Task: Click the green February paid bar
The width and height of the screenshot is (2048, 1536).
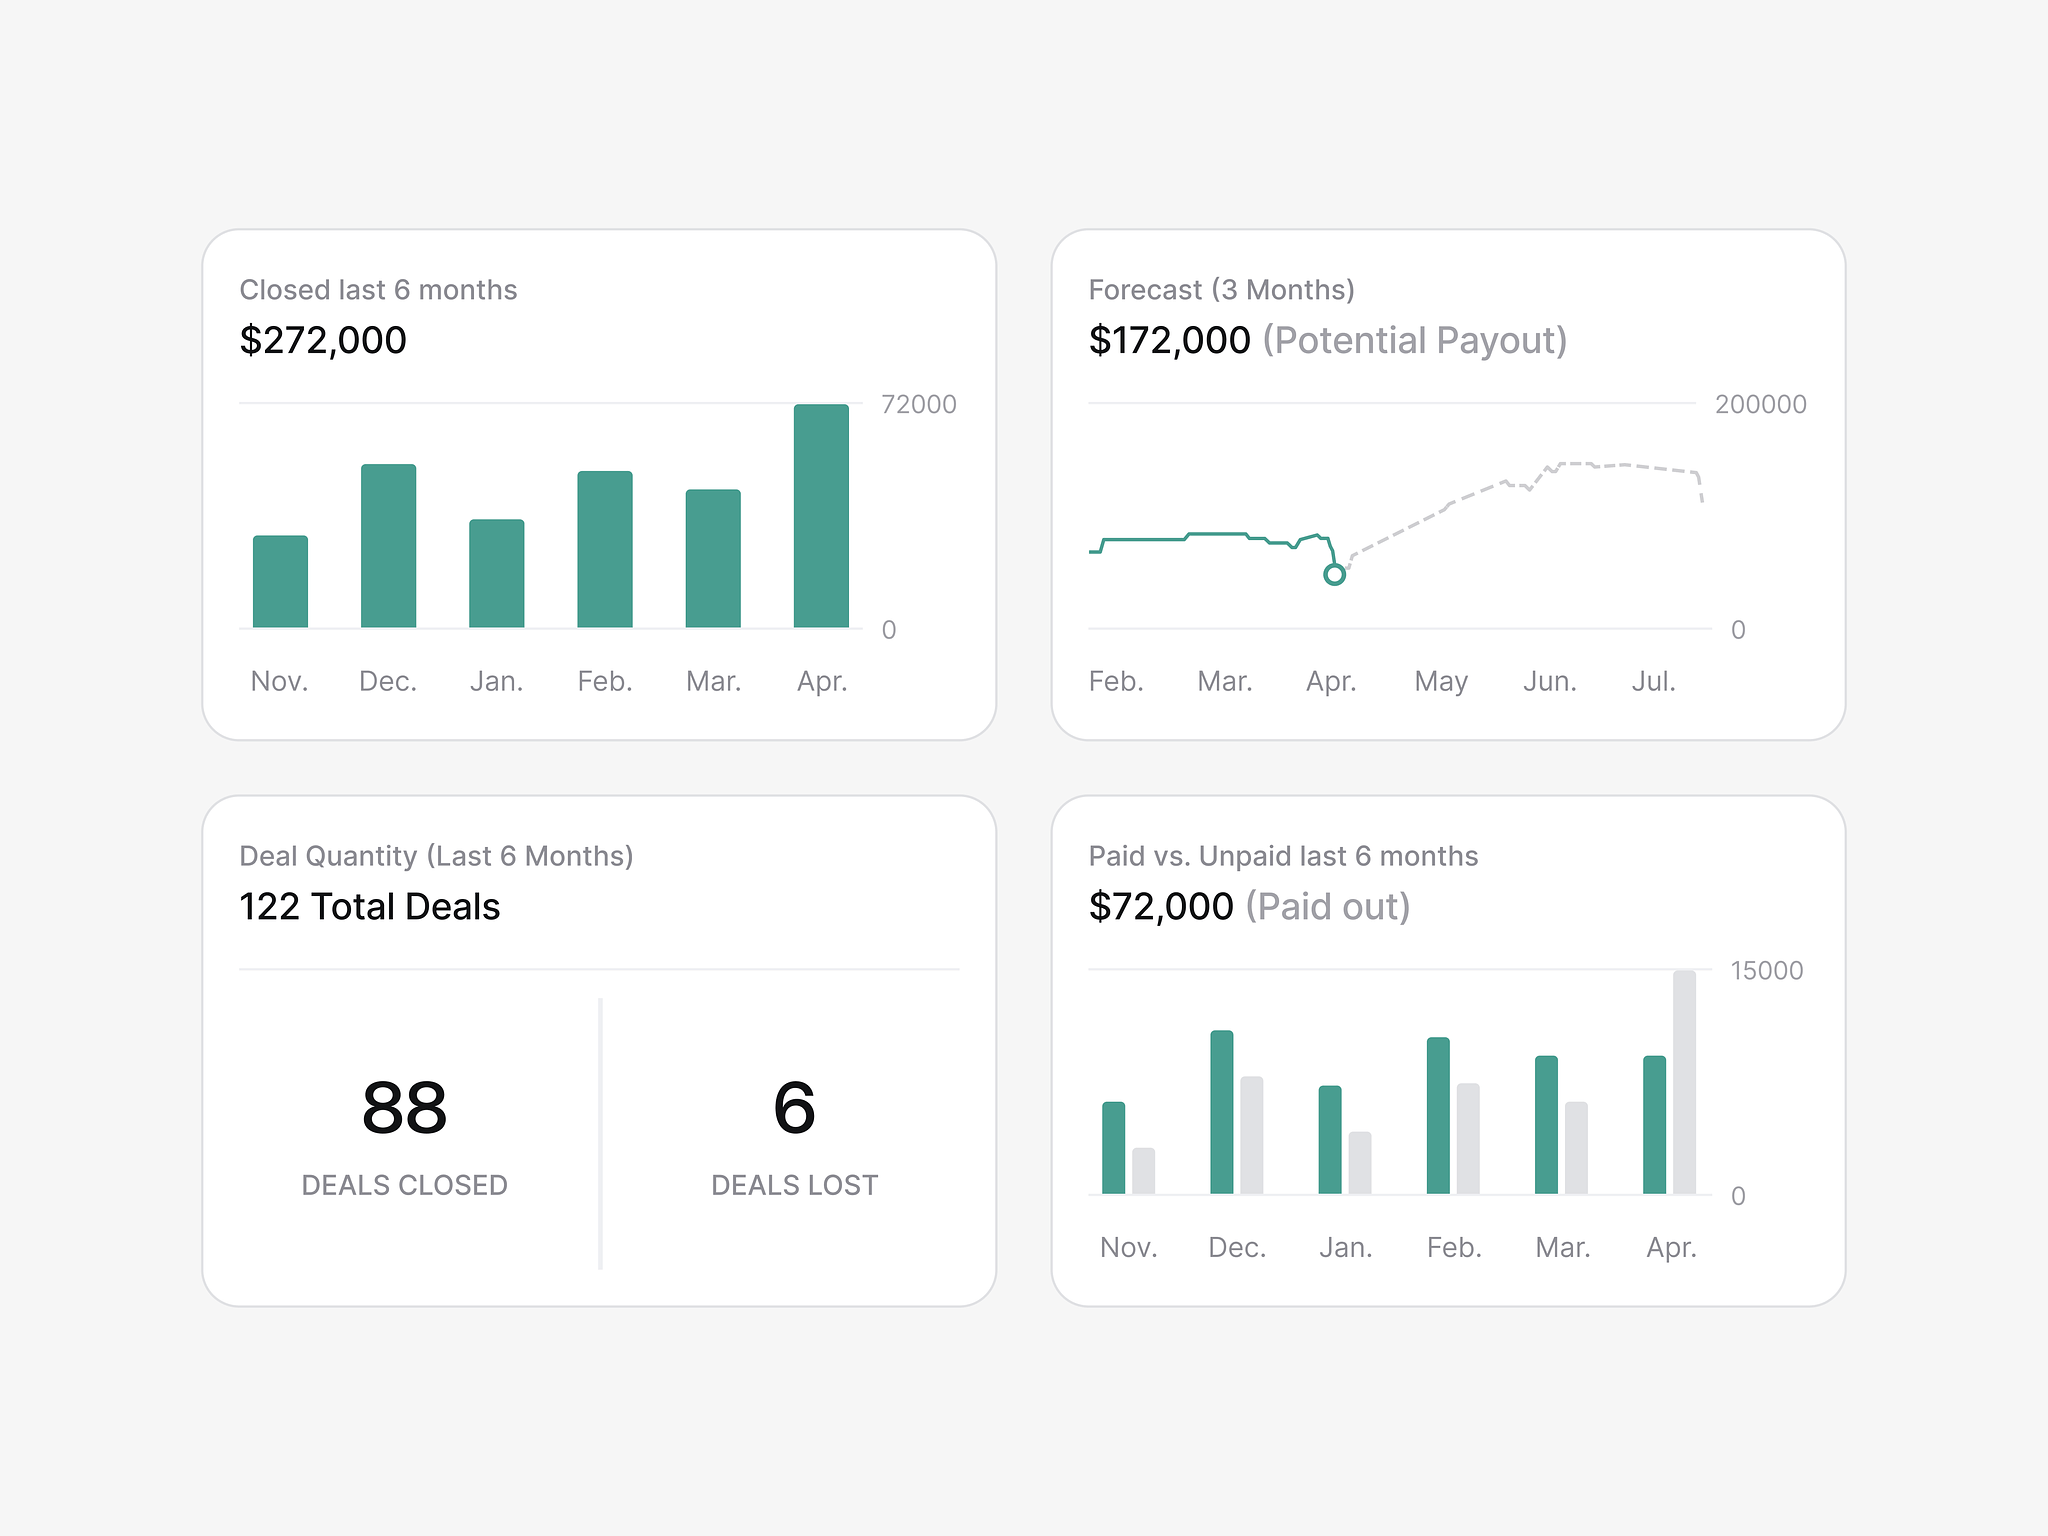Action: (x=1438, y=1116)
